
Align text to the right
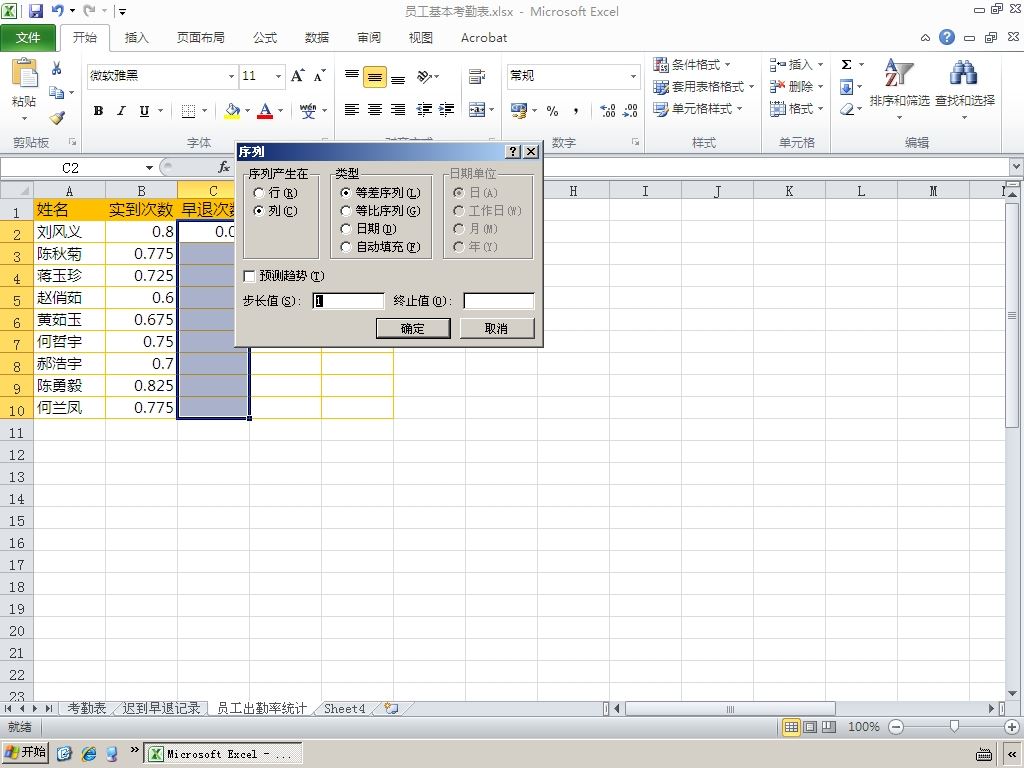pyautogui.click(x=398, y=110)
